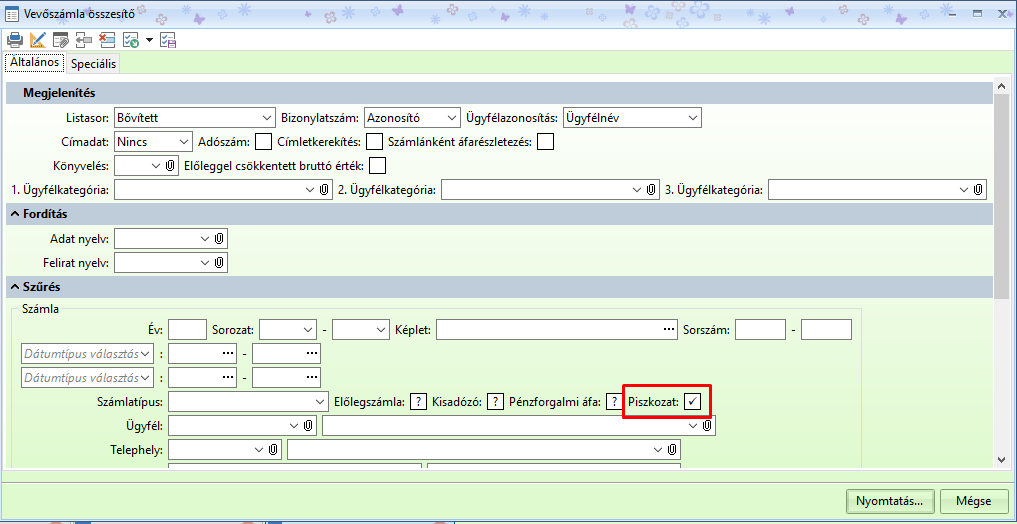Click the form with paperclip toolbar icon
Image resolution: width=1017 pixels, height=524 pixels.
click(x=61, y=40)
